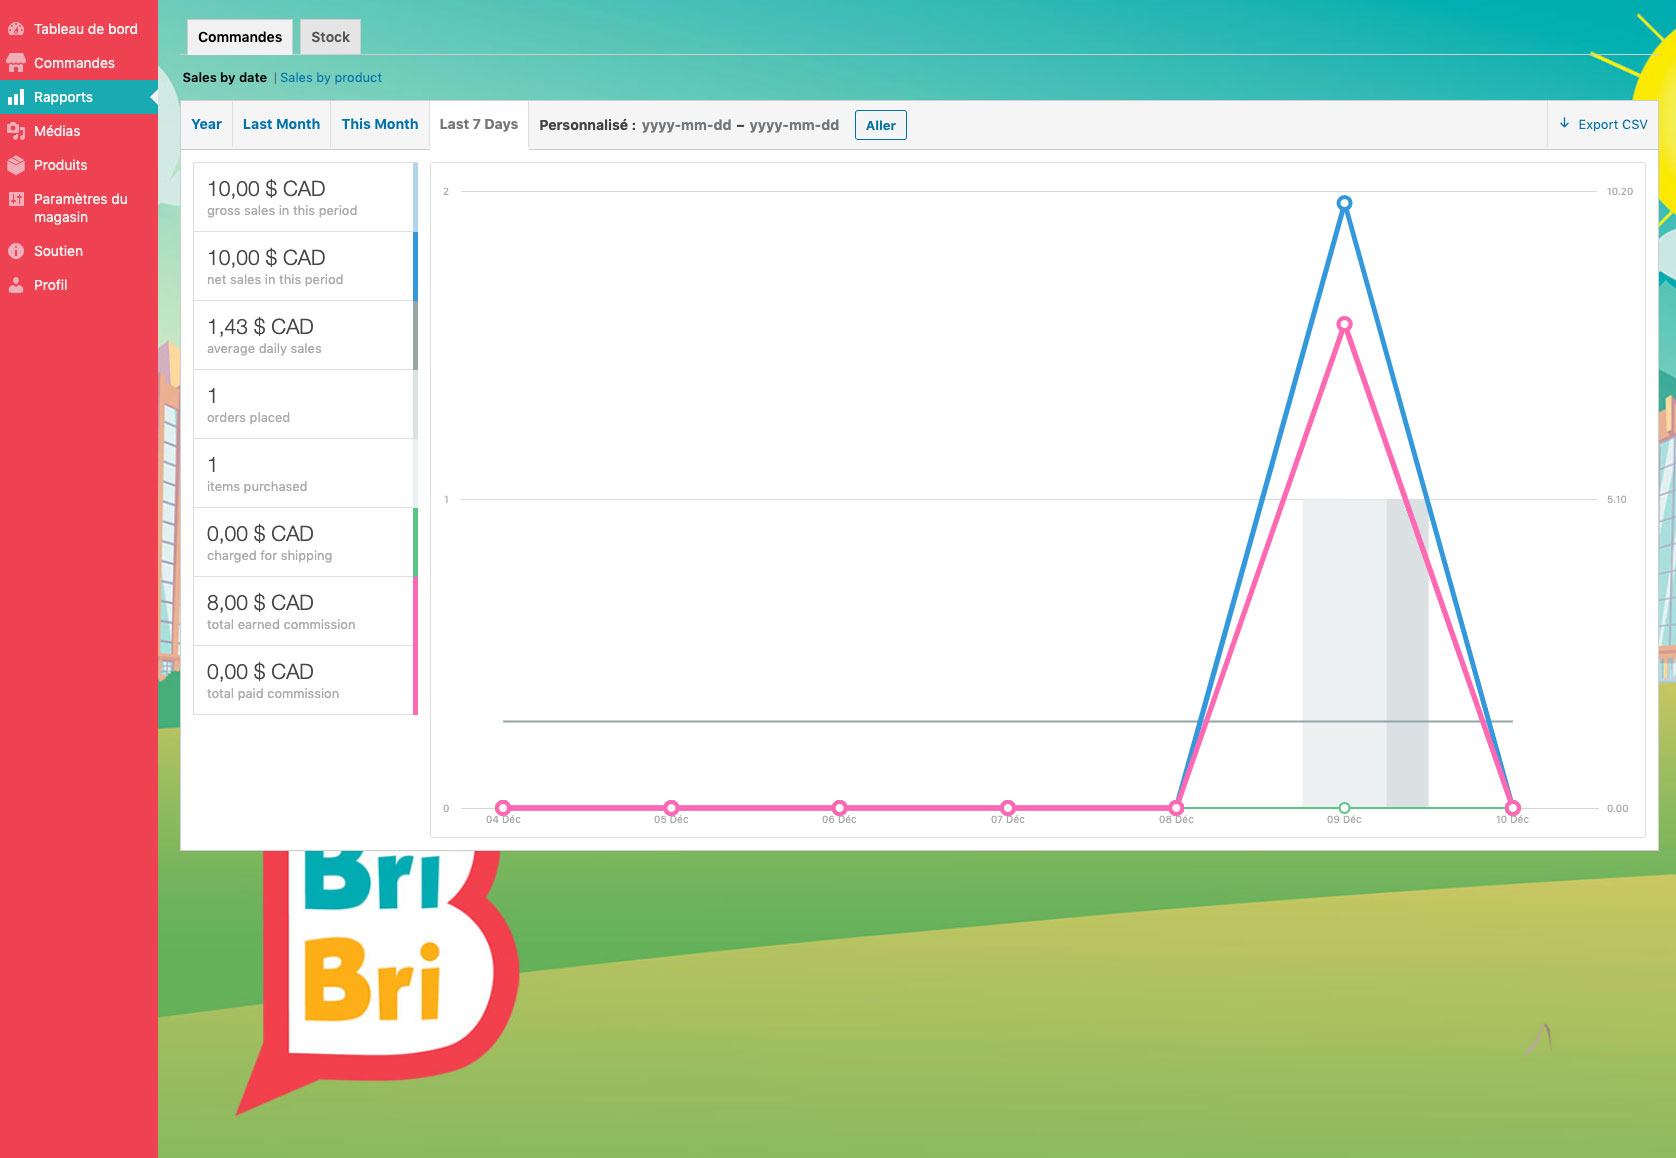Open Tableau de bord menu item

point(79,29)
